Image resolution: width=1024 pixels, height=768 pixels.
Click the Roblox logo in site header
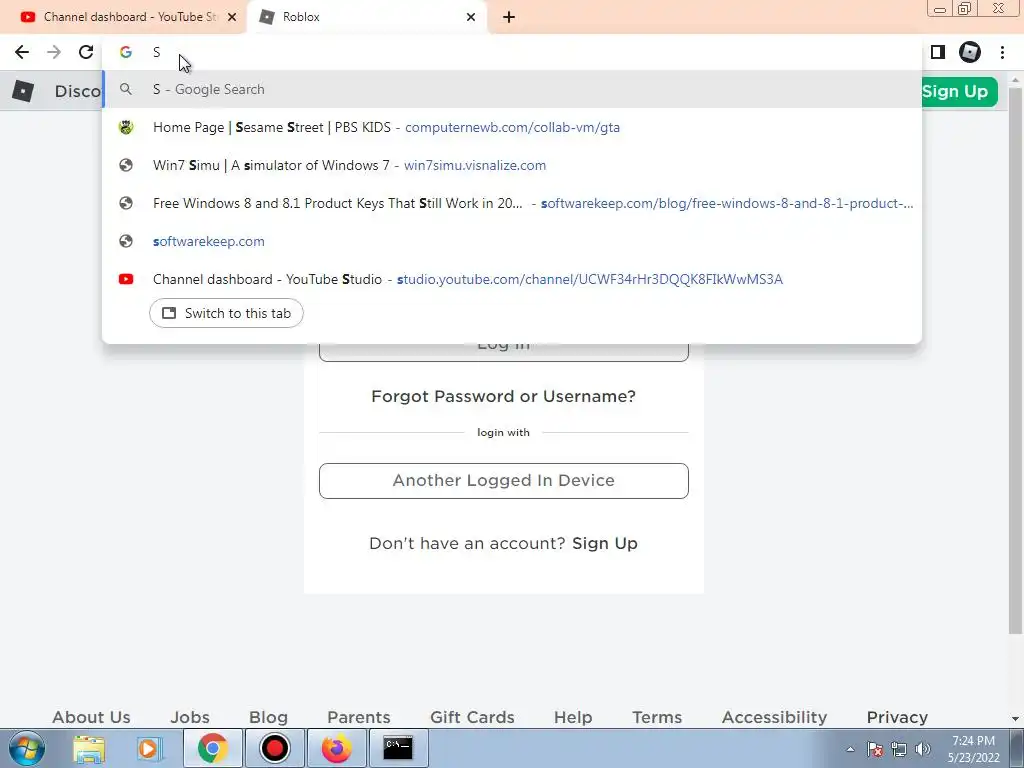23,91
